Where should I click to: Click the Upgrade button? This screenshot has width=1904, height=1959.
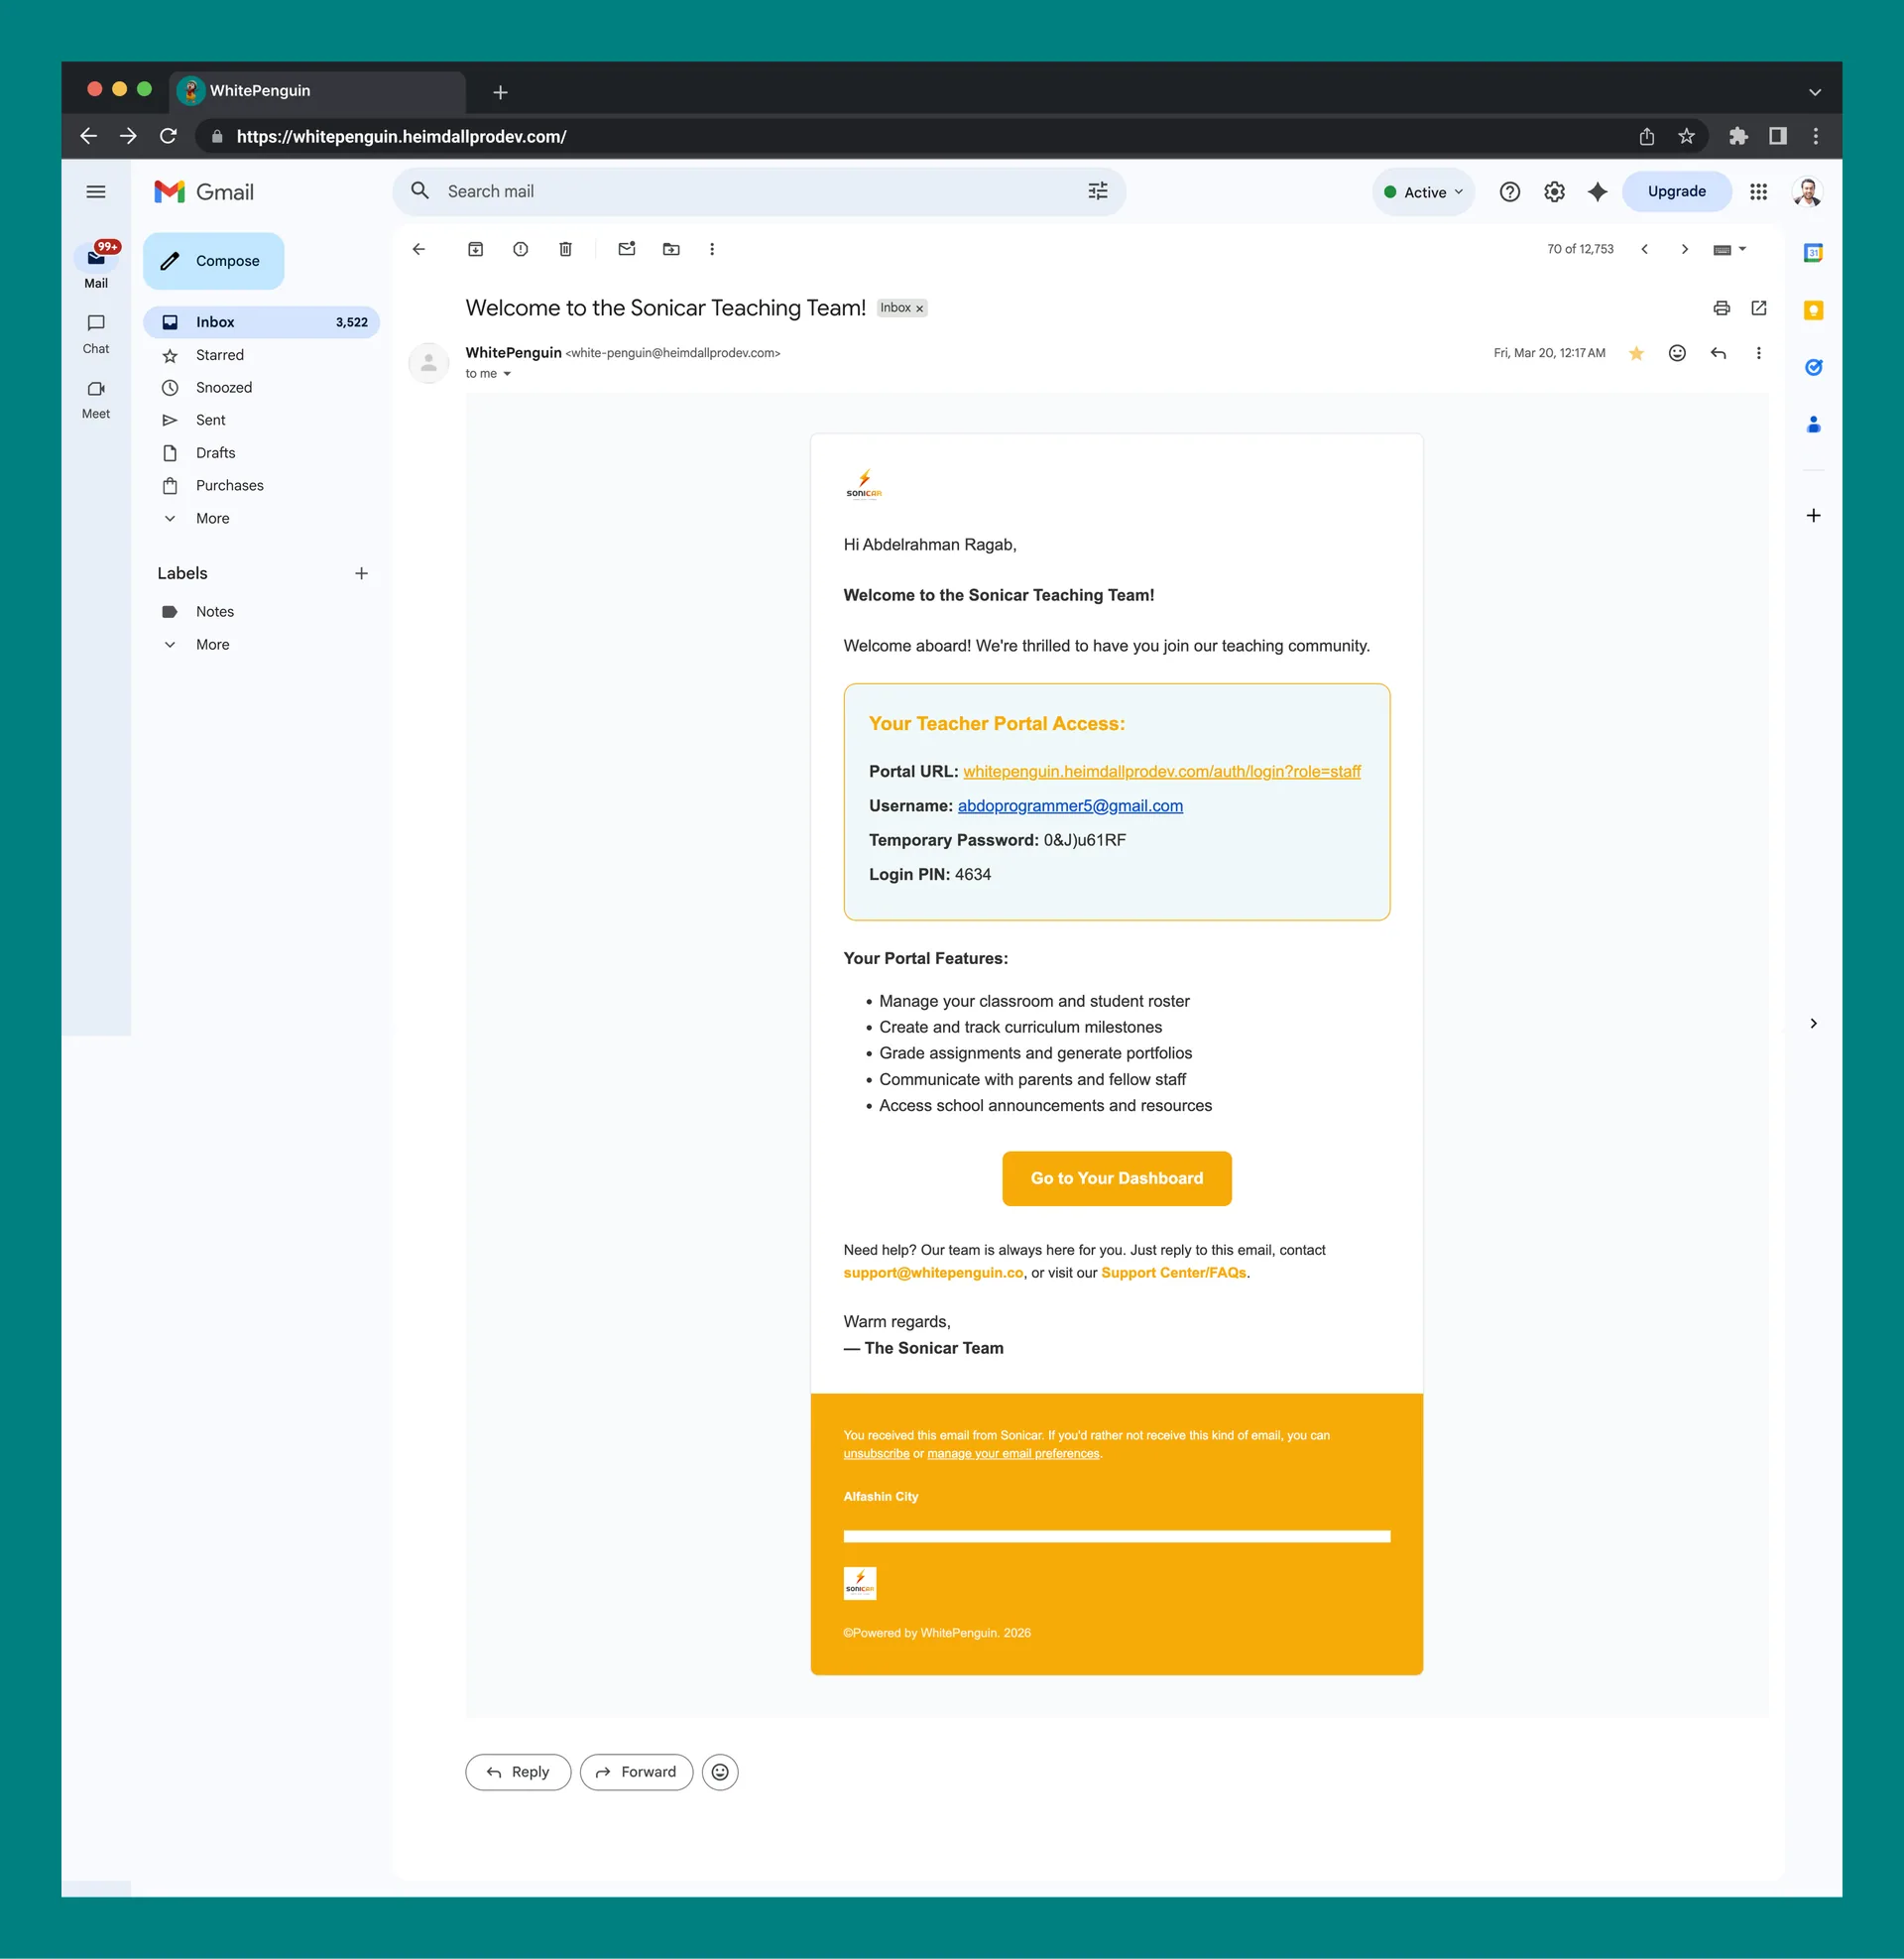coord(1676,192)
